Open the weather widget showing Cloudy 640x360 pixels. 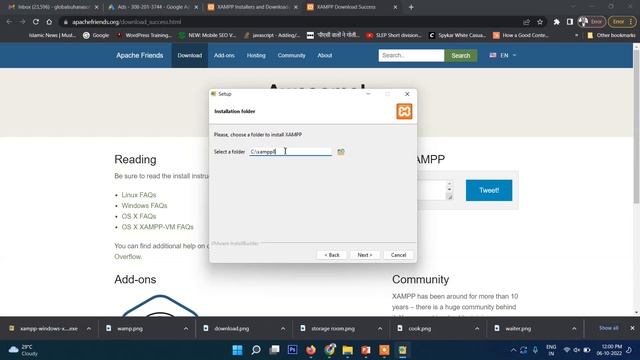24,350
